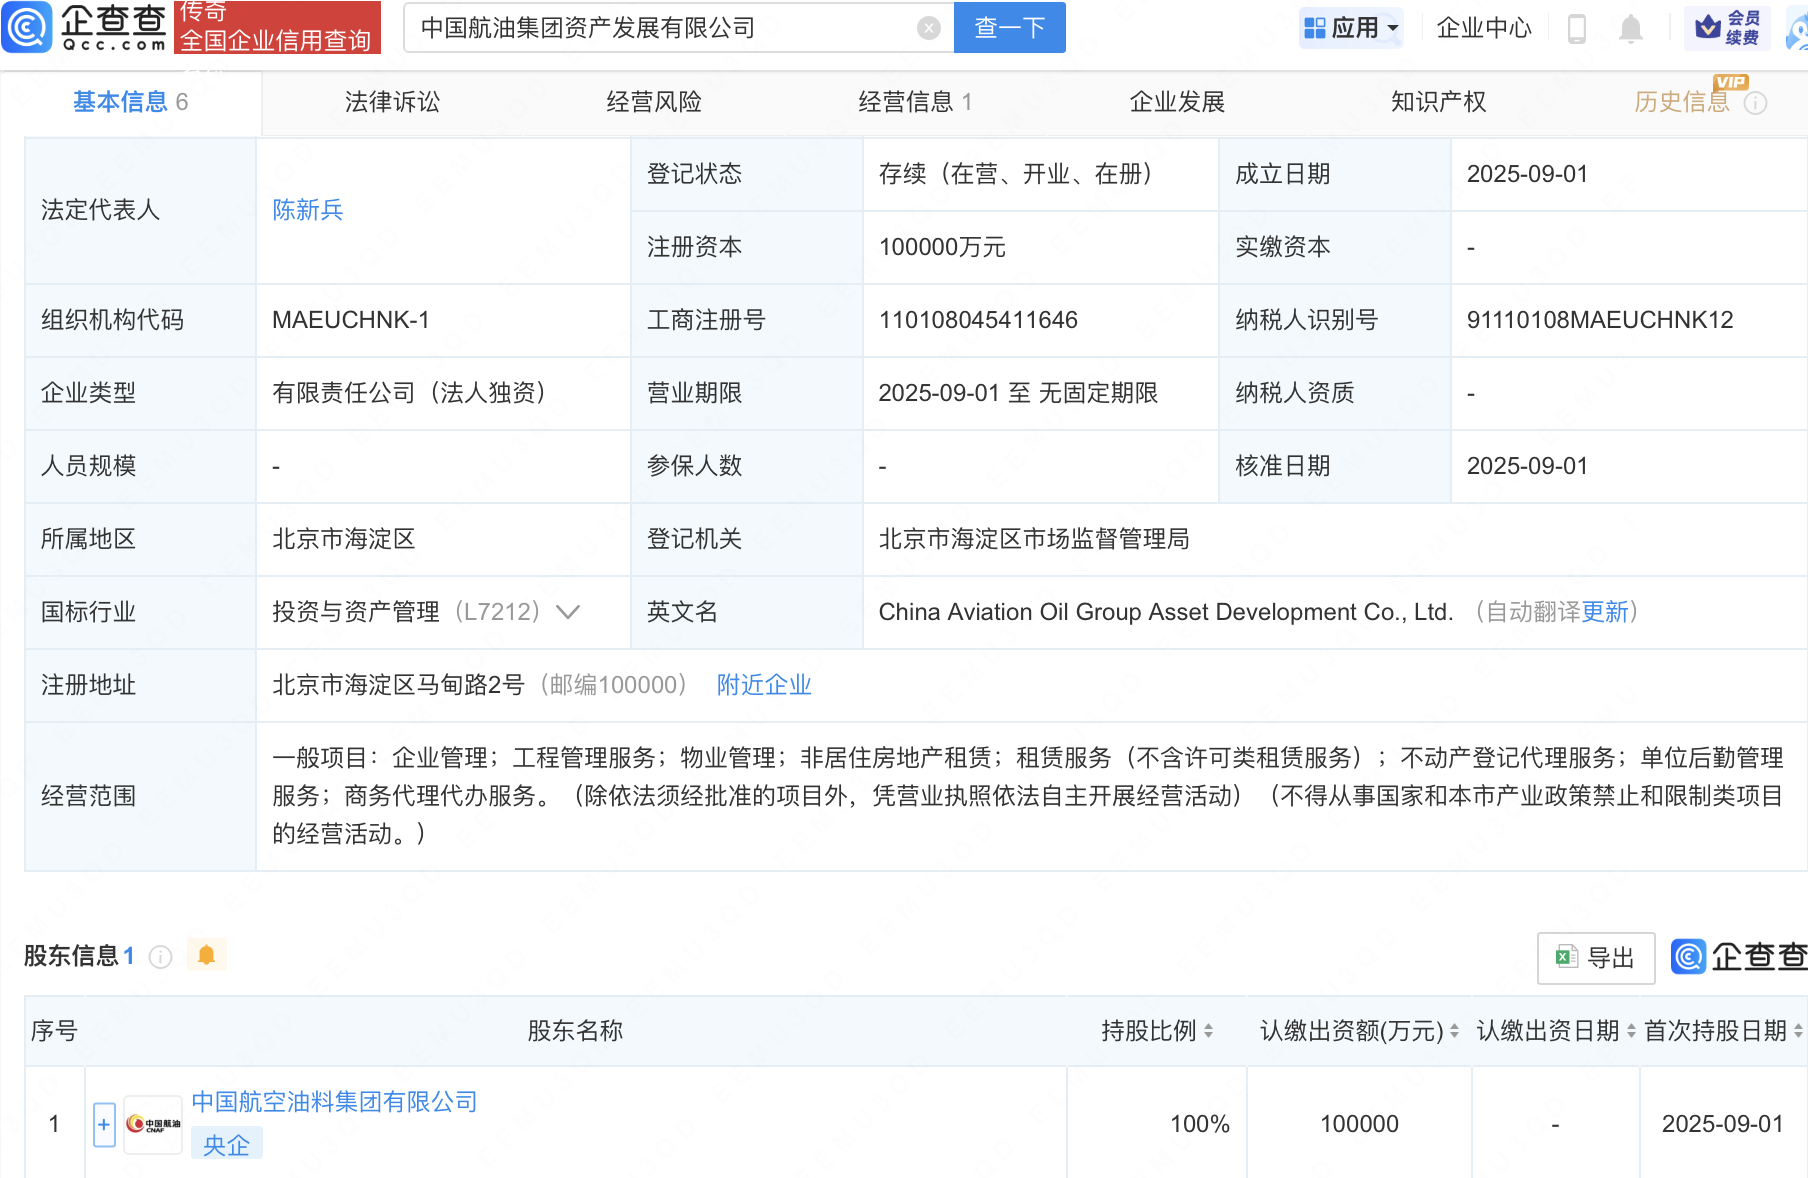Open the notification bell in header

1631,28
